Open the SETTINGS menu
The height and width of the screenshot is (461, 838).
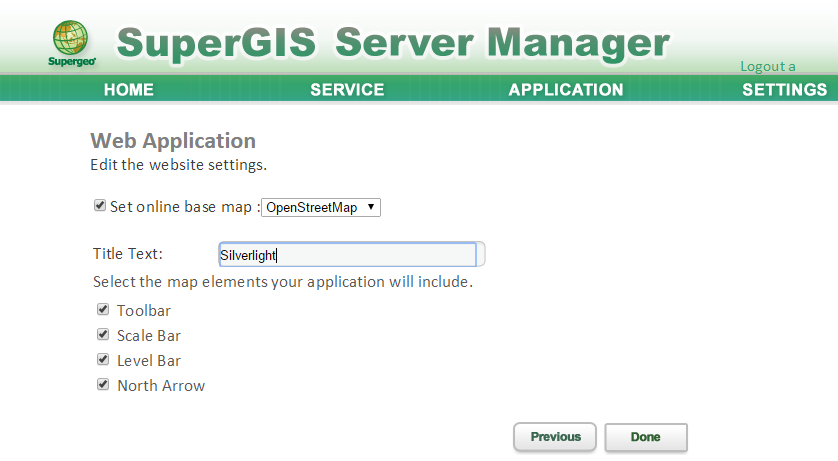click(784, 89)
